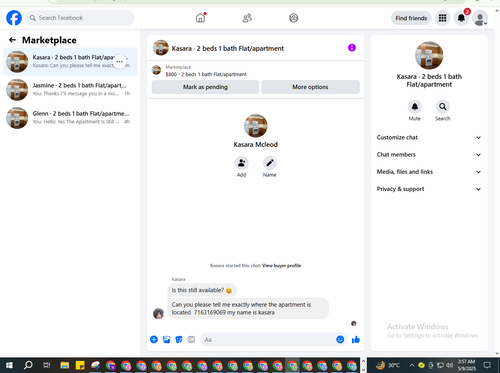
Task: Open Windows Start menu
Action: [x=9, y=365]
